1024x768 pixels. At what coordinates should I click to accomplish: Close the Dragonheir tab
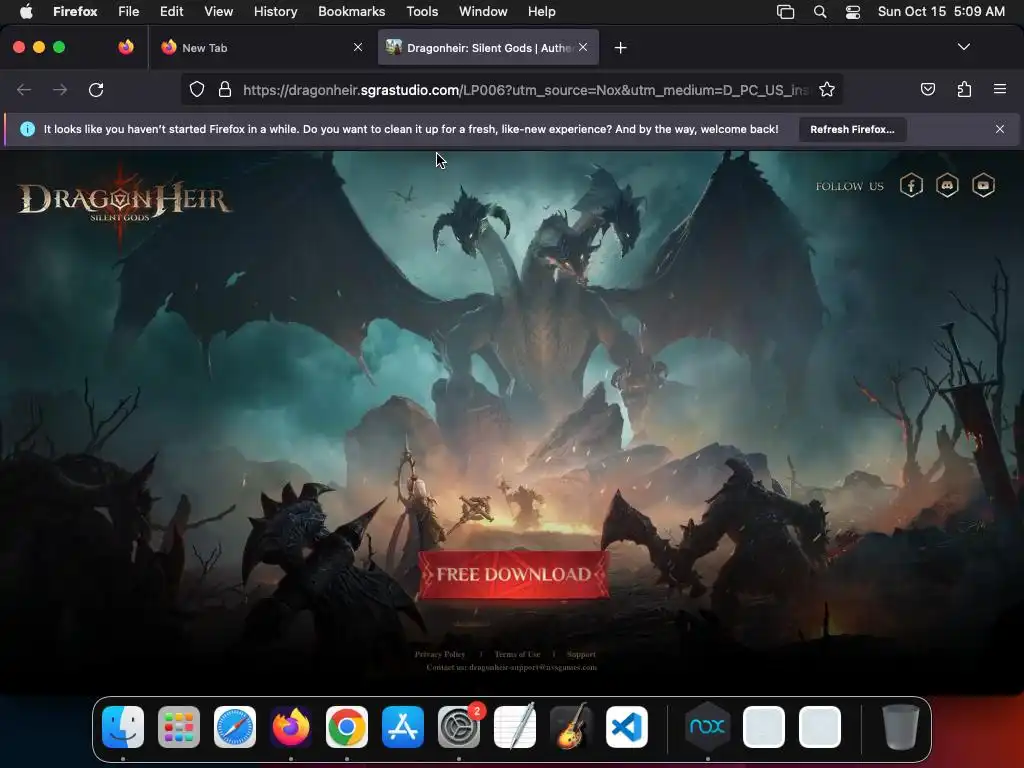(583, 47)
